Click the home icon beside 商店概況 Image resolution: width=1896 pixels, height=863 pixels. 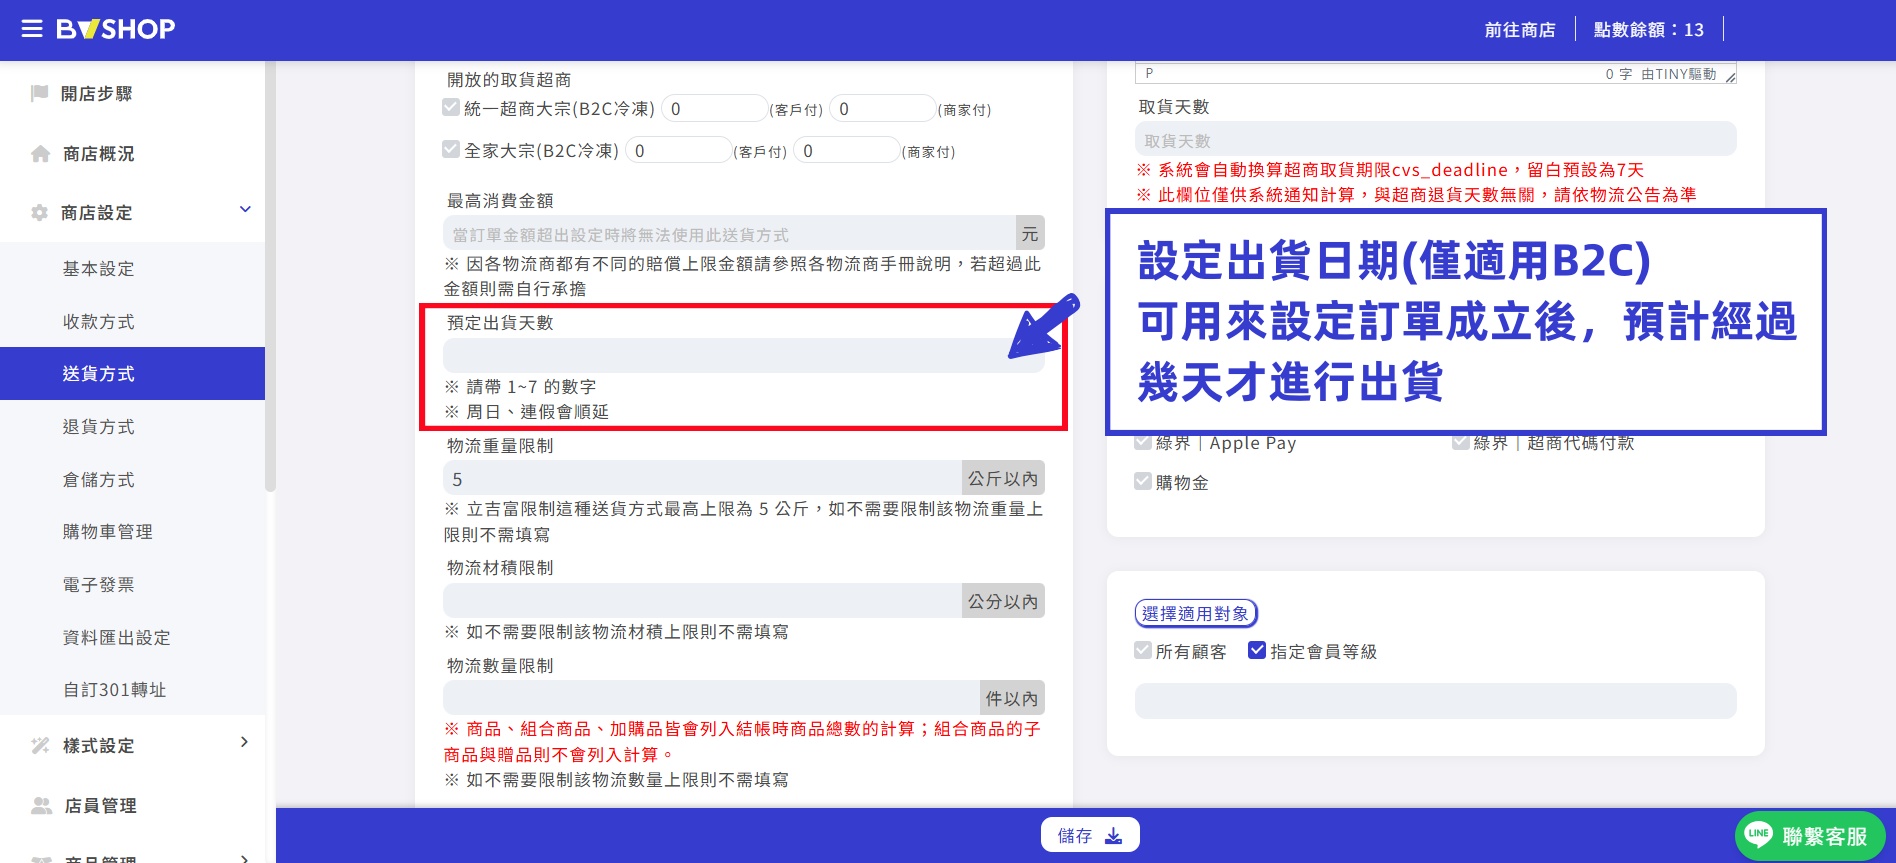[x=41, y=154]
